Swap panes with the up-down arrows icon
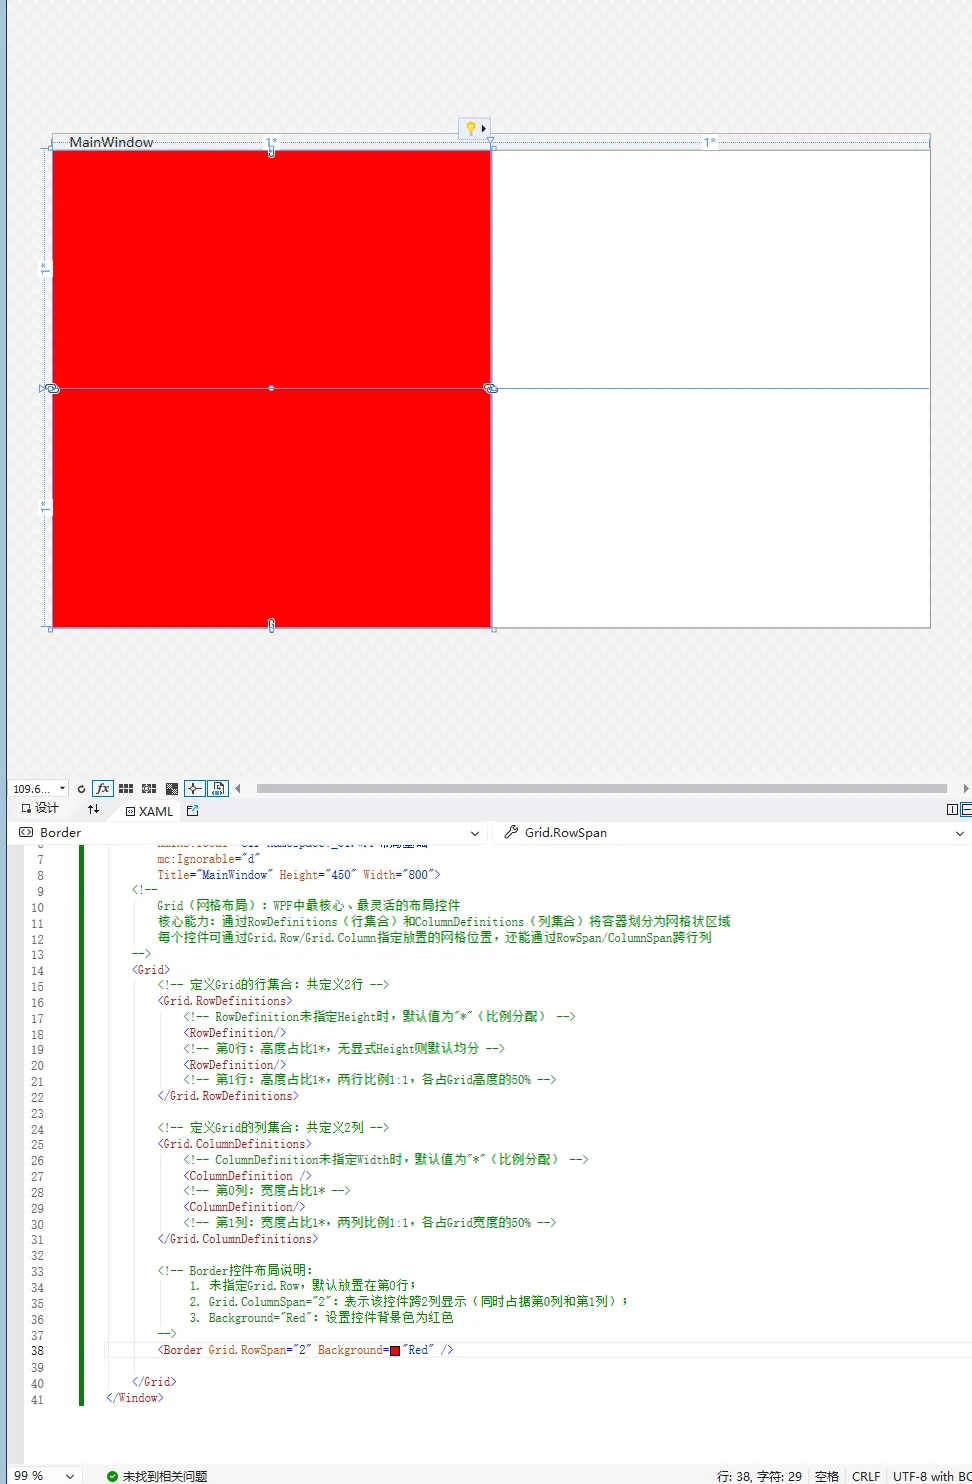972x1484 pixels. pos(93,809)
